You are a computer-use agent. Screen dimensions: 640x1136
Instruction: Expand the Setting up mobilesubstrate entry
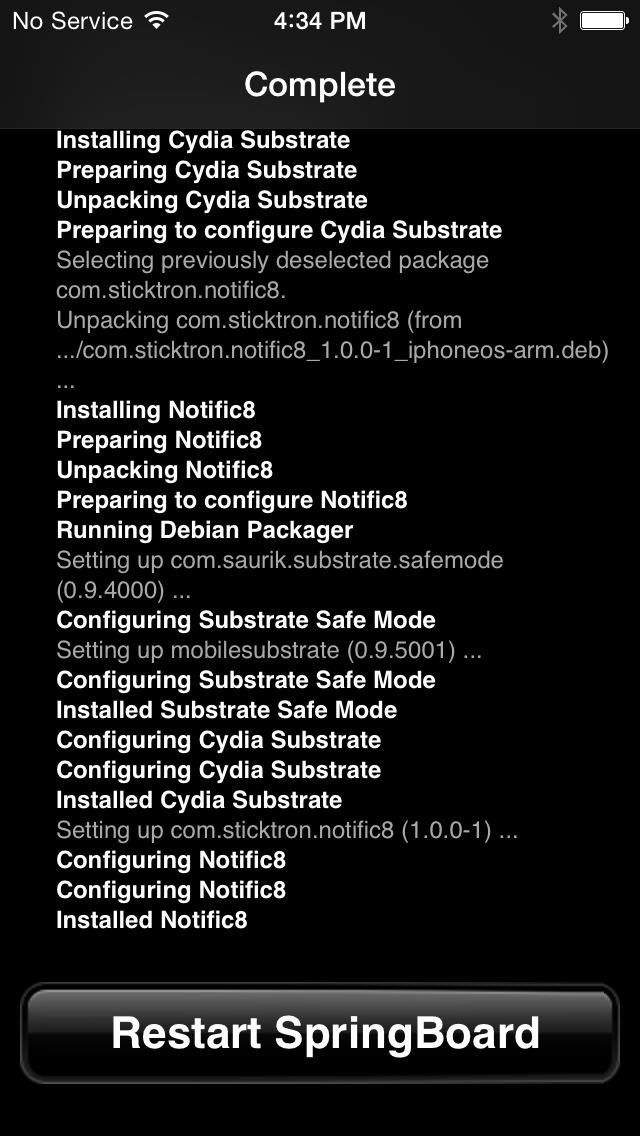[x=270, y=650]
